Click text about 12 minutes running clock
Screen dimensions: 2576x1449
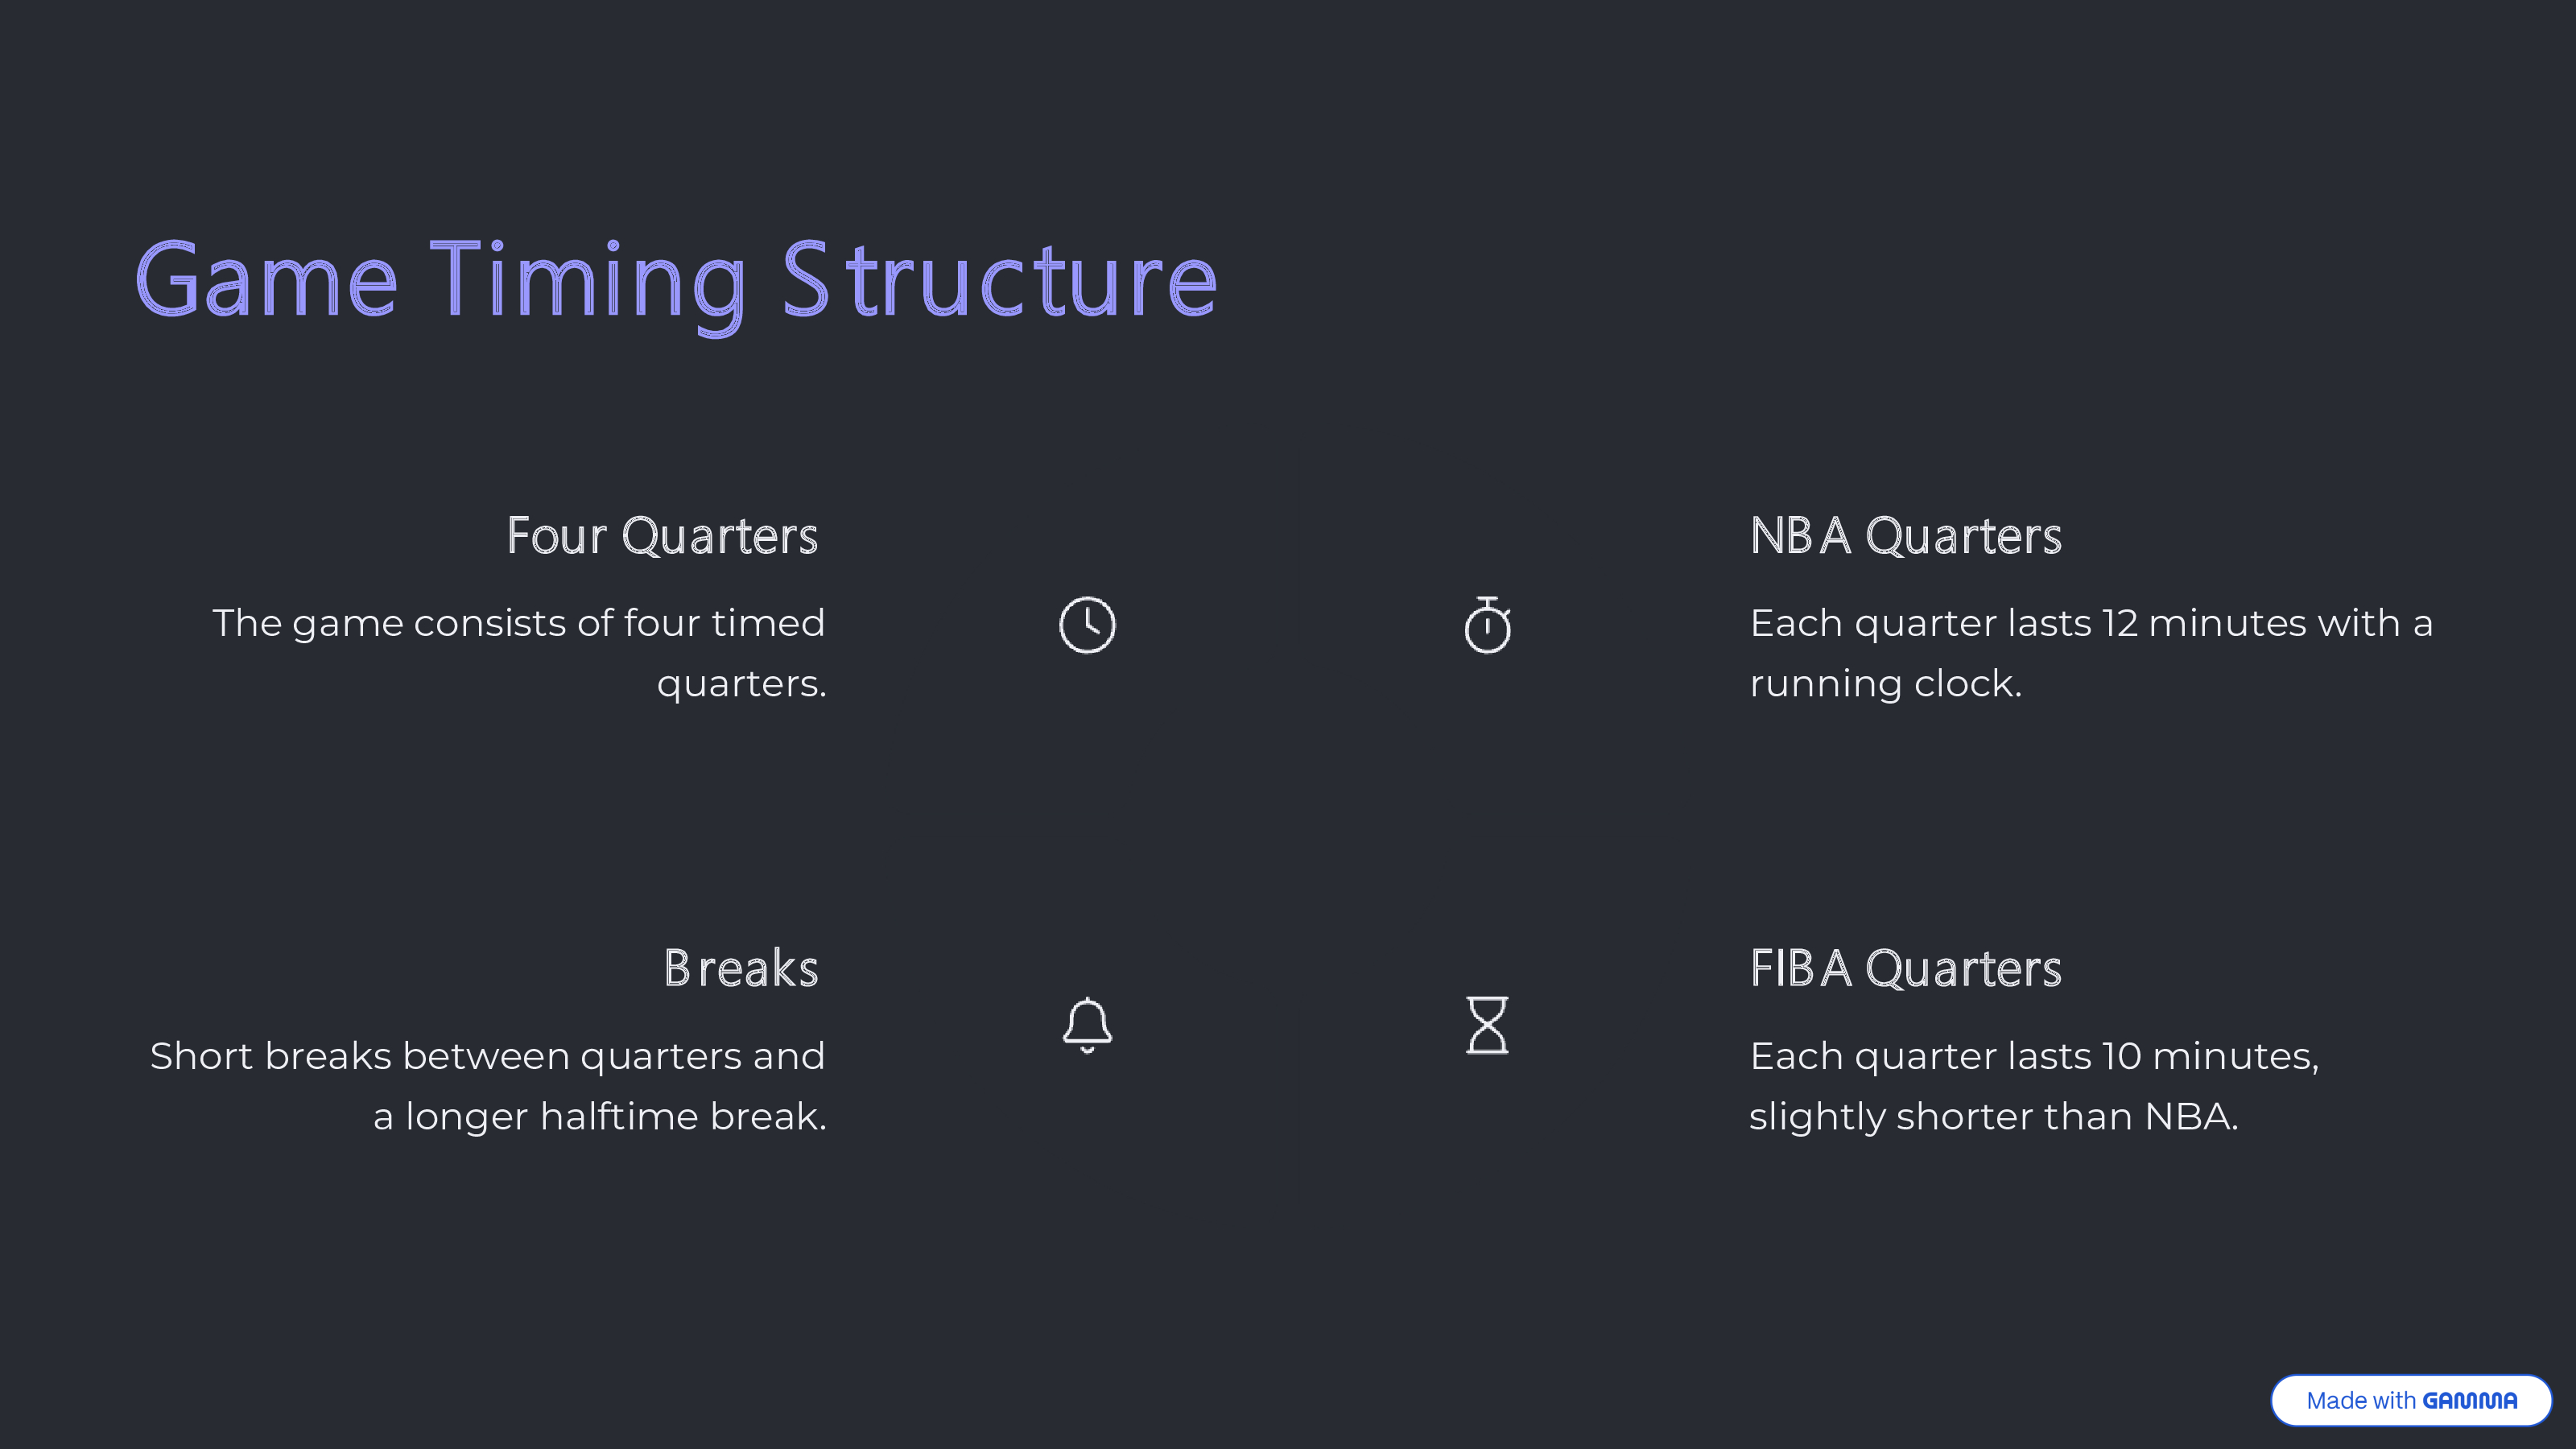pyautogui.click(x=2091, y=653)
